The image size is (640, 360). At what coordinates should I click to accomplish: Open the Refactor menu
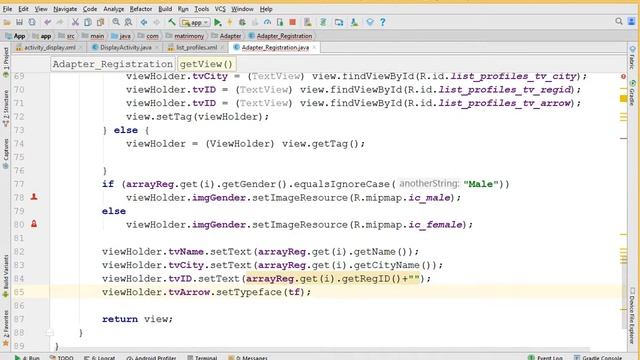pyautogui.click(x=141, y=9)
